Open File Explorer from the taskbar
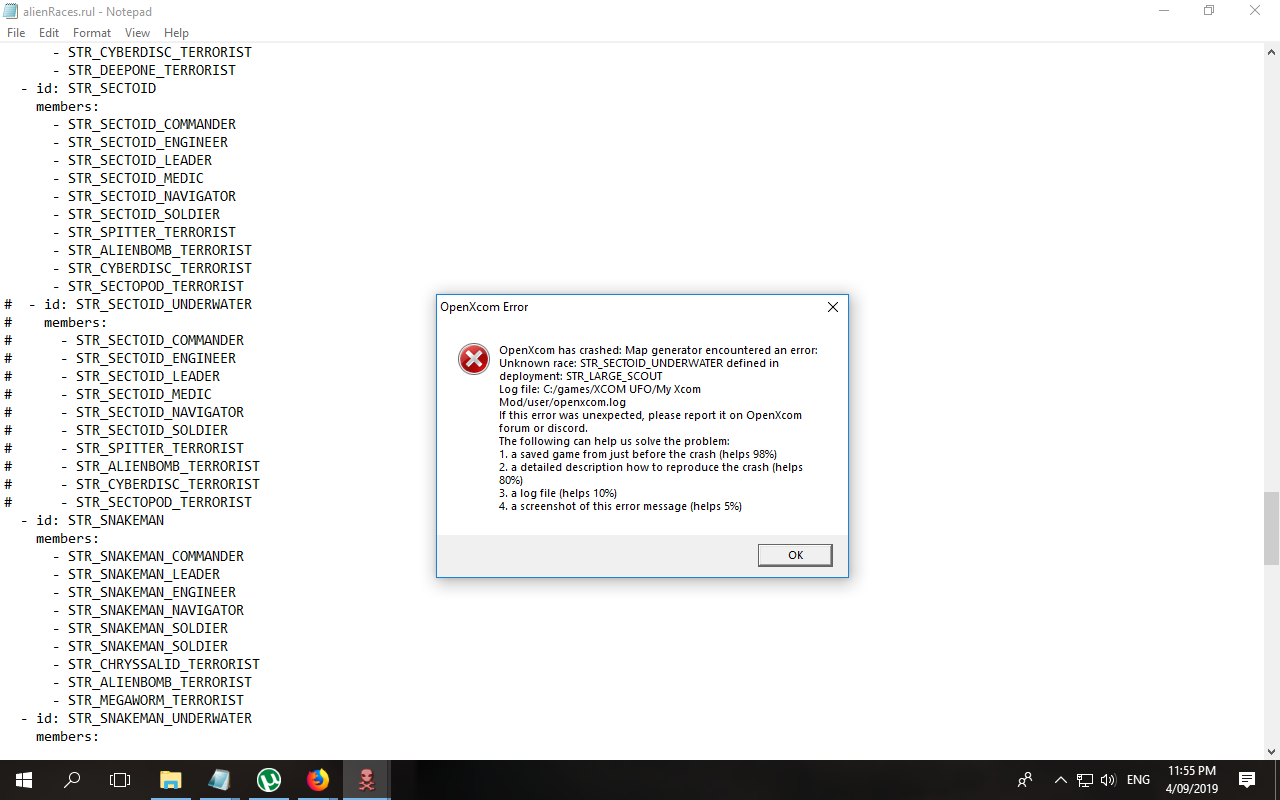The image size is (1280, 800). pyautogui.click(x=170, y=780)
